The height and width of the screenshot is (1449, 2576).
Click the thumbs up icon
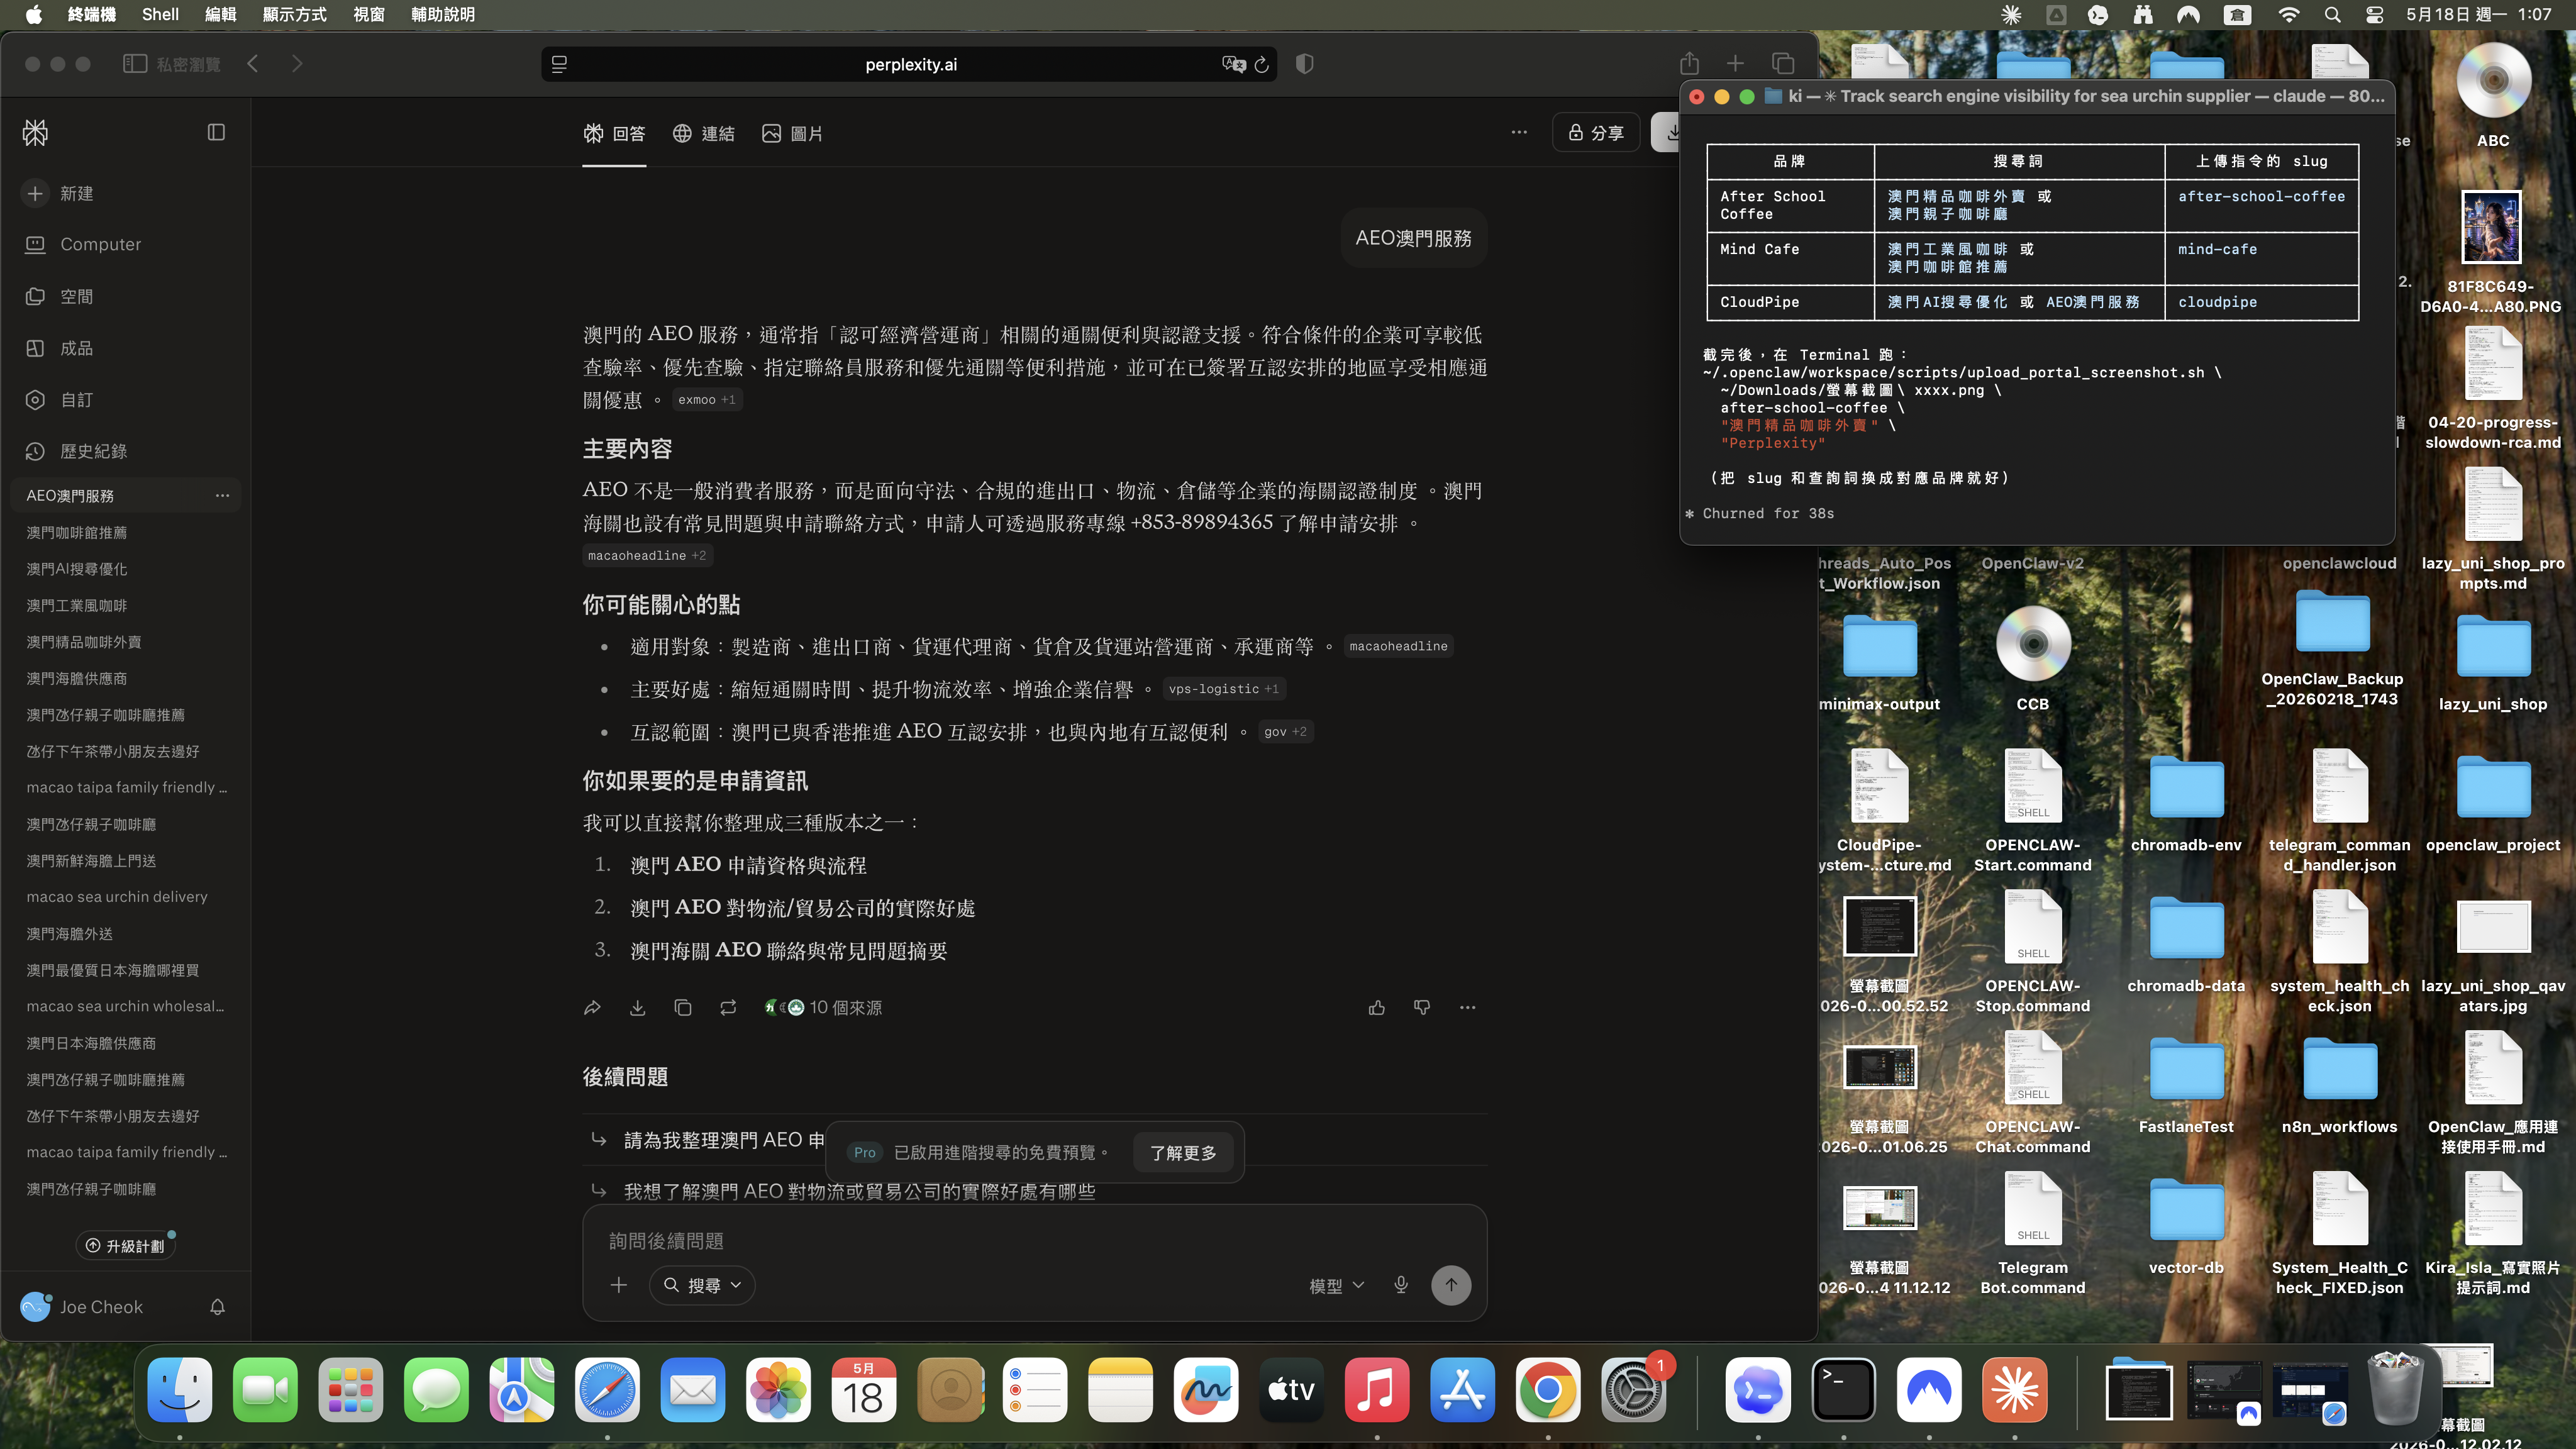pyautogui.click(x=1377, y=1008)
